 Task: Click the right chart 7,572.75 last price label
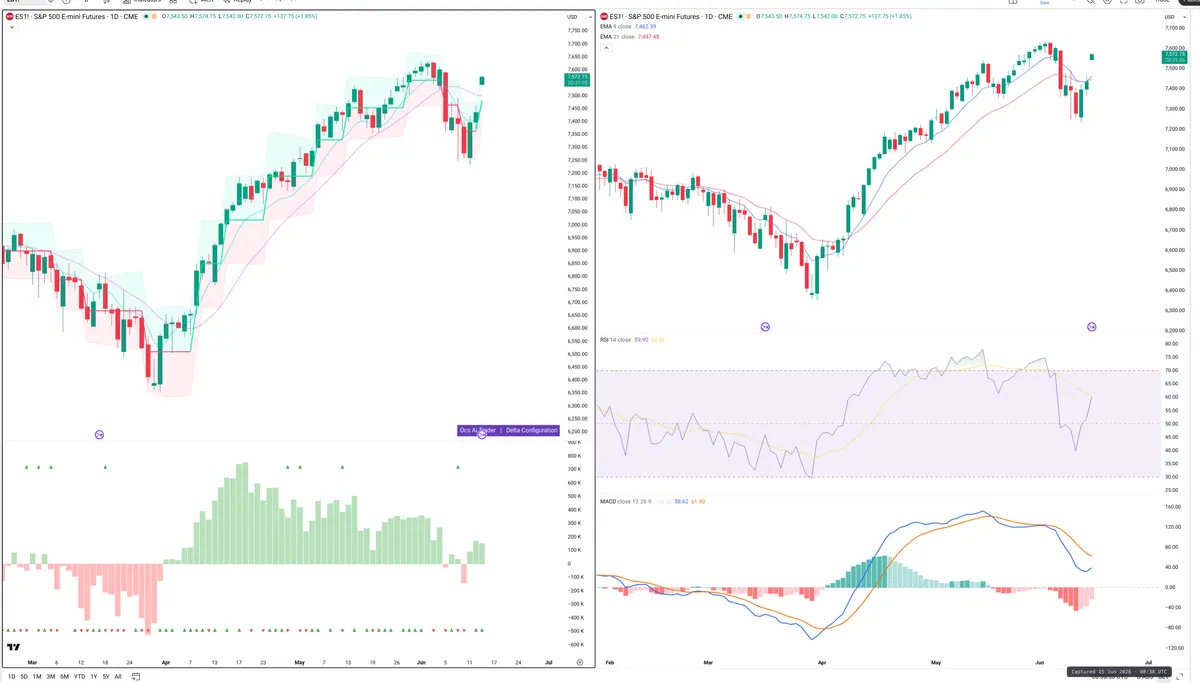[x=1174, y=55]
